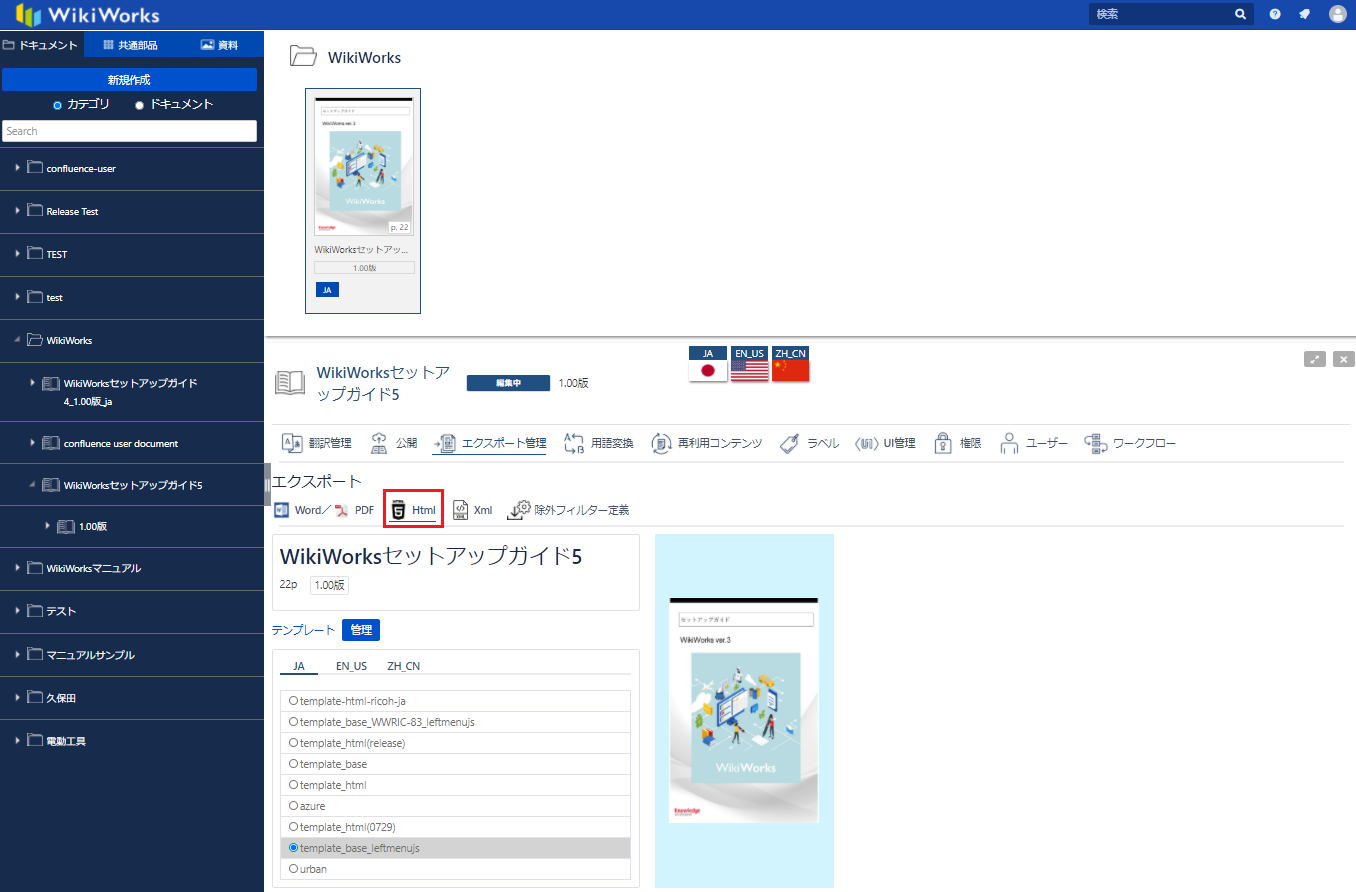The image size is (1356, 892).
Task: Click the publish (公開) icon
Action: coord(379,443)
